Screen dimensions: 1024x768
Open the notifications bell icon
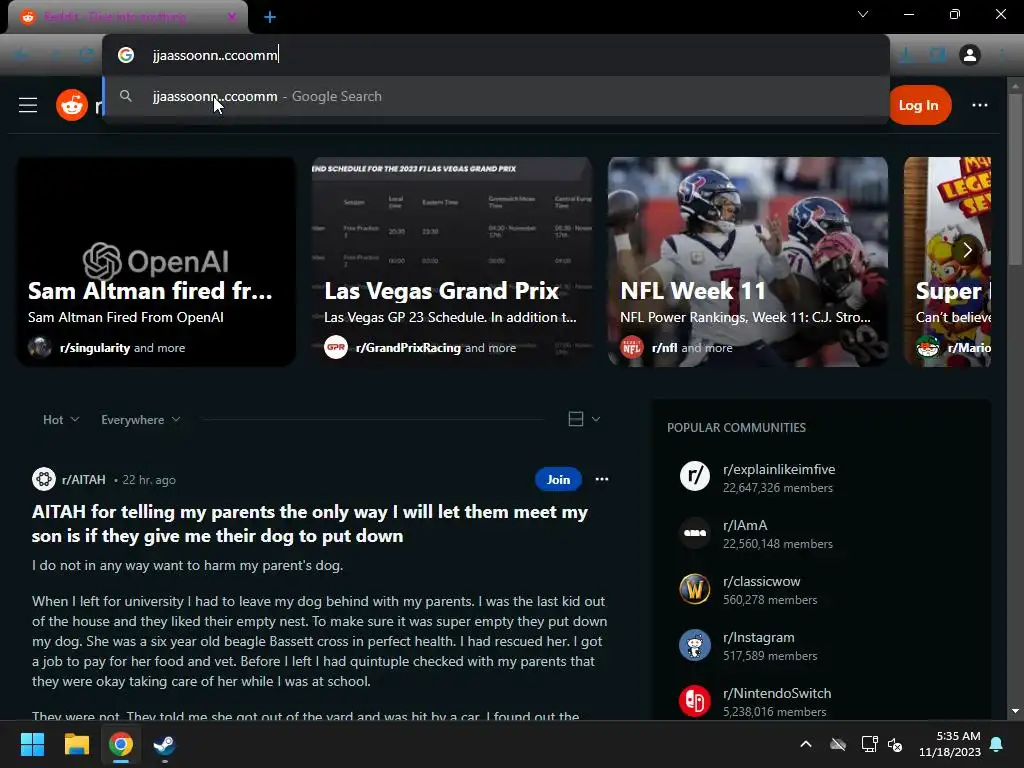click(997, 744)
